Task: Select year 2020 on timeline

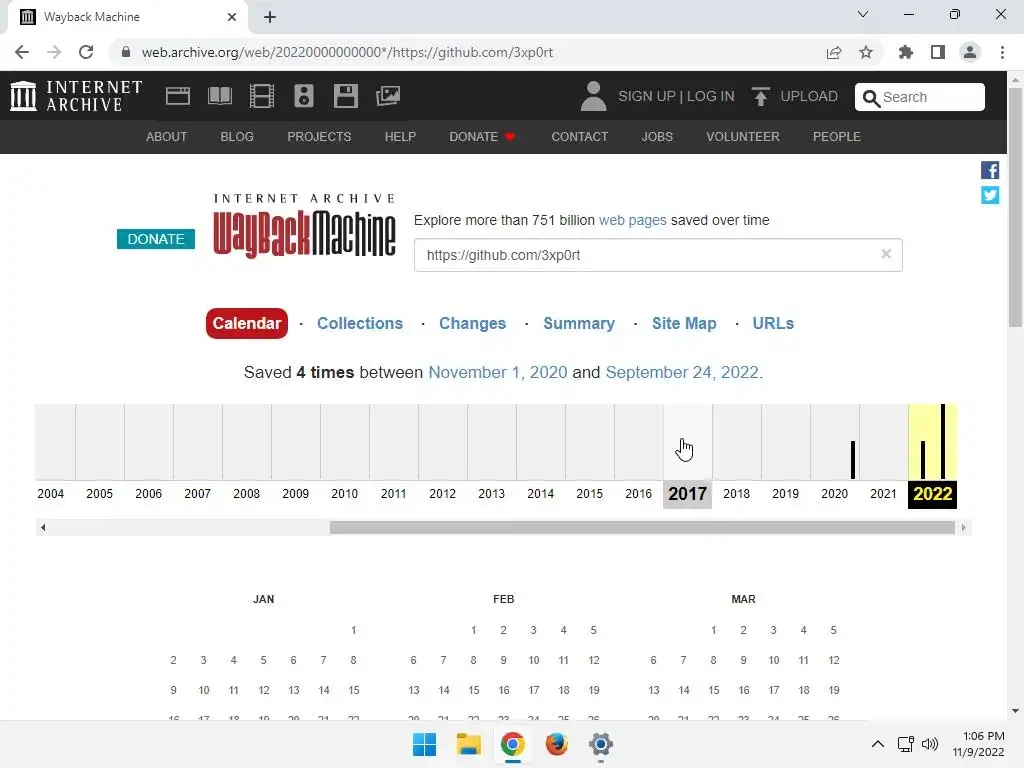Action: tap(835, 494)
